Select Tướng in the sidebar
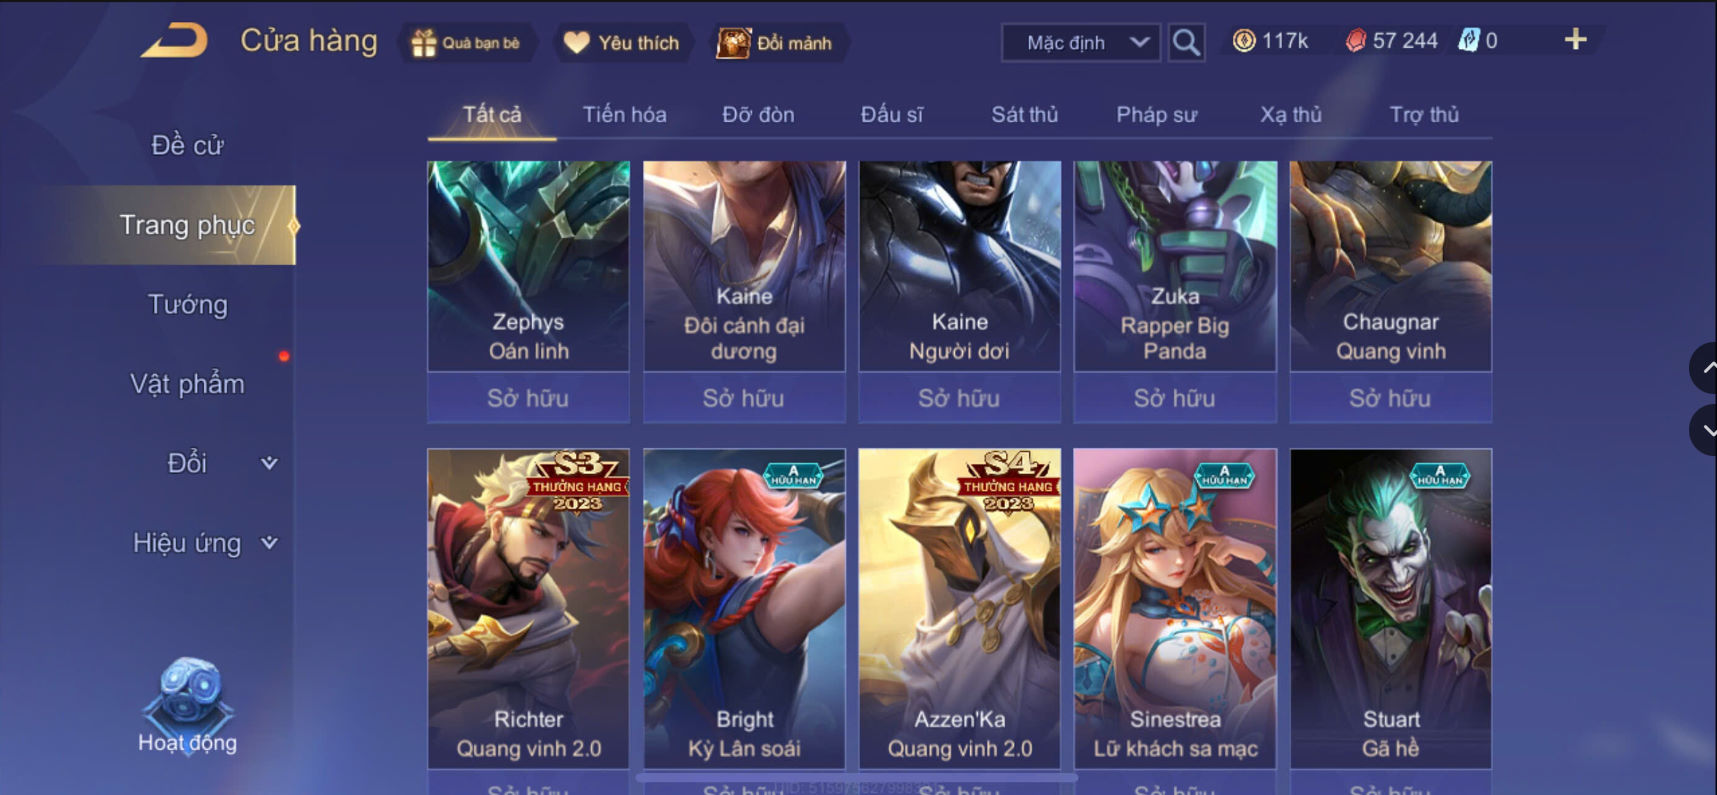The width and height of the screenshot is (1717, 795). pos(187,304)
